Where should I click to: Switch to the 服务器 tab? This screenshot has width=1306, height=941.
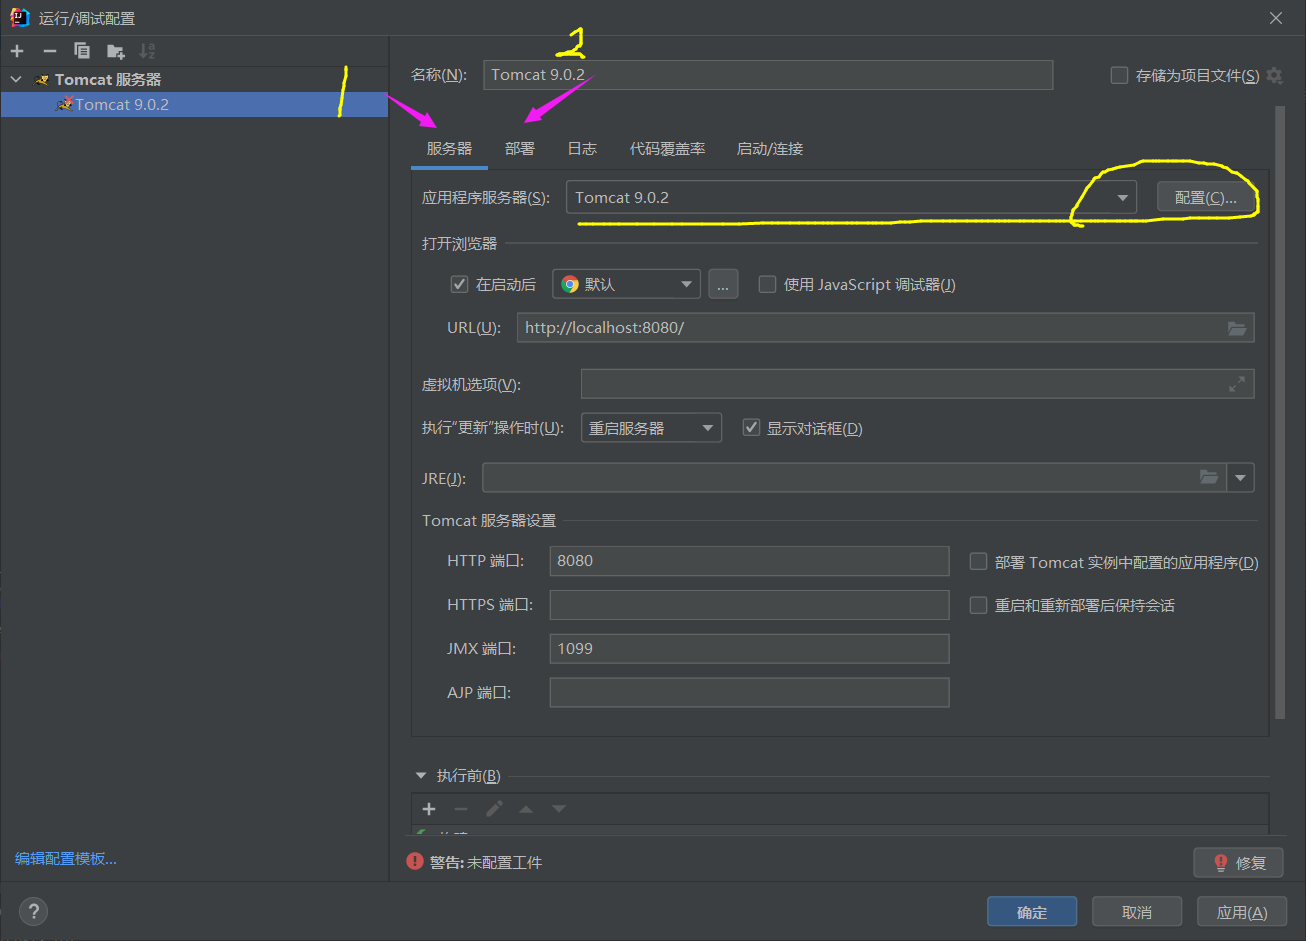[449, 149]
